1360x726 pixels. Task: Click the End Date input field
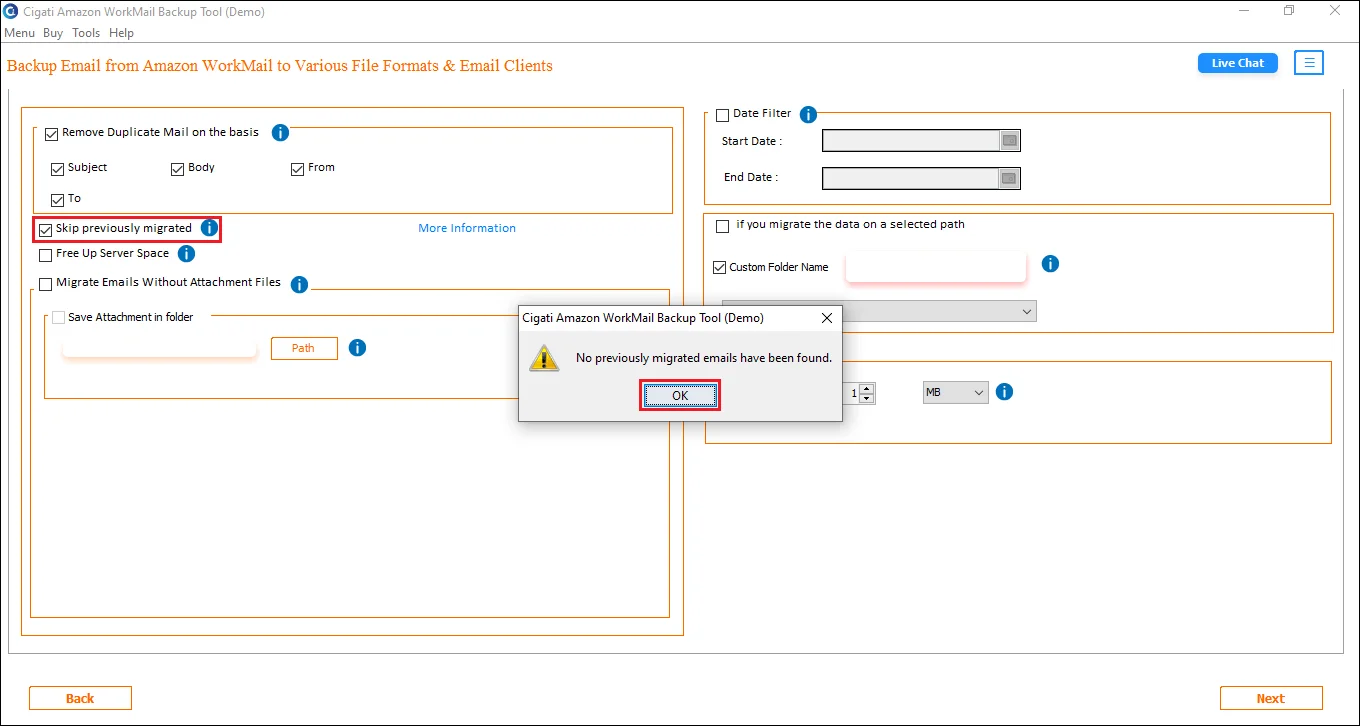click(x=911, y=179)
